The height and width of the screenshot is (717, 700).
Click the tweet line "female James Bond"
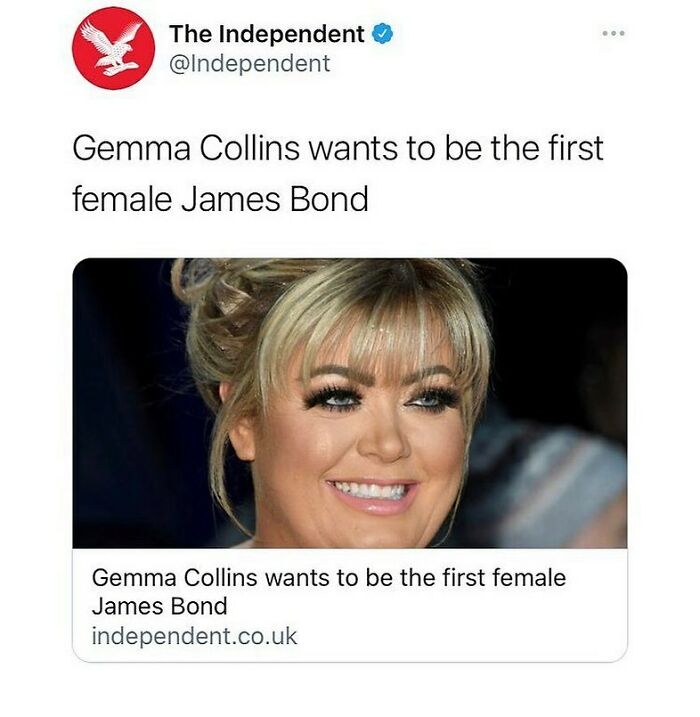(x=220, y=199)
